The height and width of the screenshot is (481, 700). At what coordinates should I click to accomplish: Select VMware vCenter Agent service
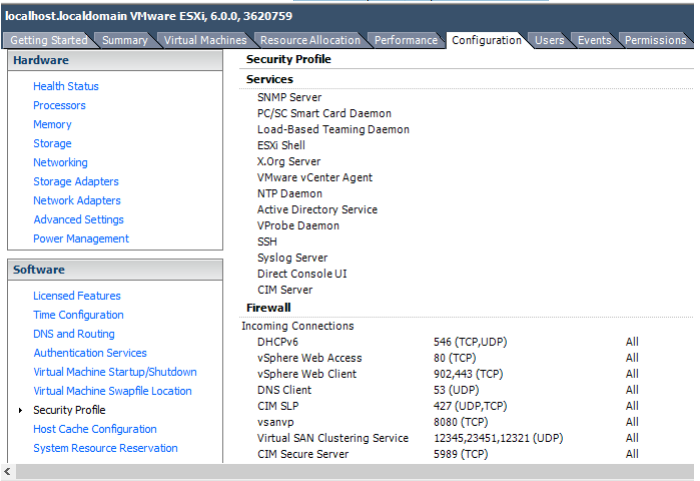(x=315, y=178)
